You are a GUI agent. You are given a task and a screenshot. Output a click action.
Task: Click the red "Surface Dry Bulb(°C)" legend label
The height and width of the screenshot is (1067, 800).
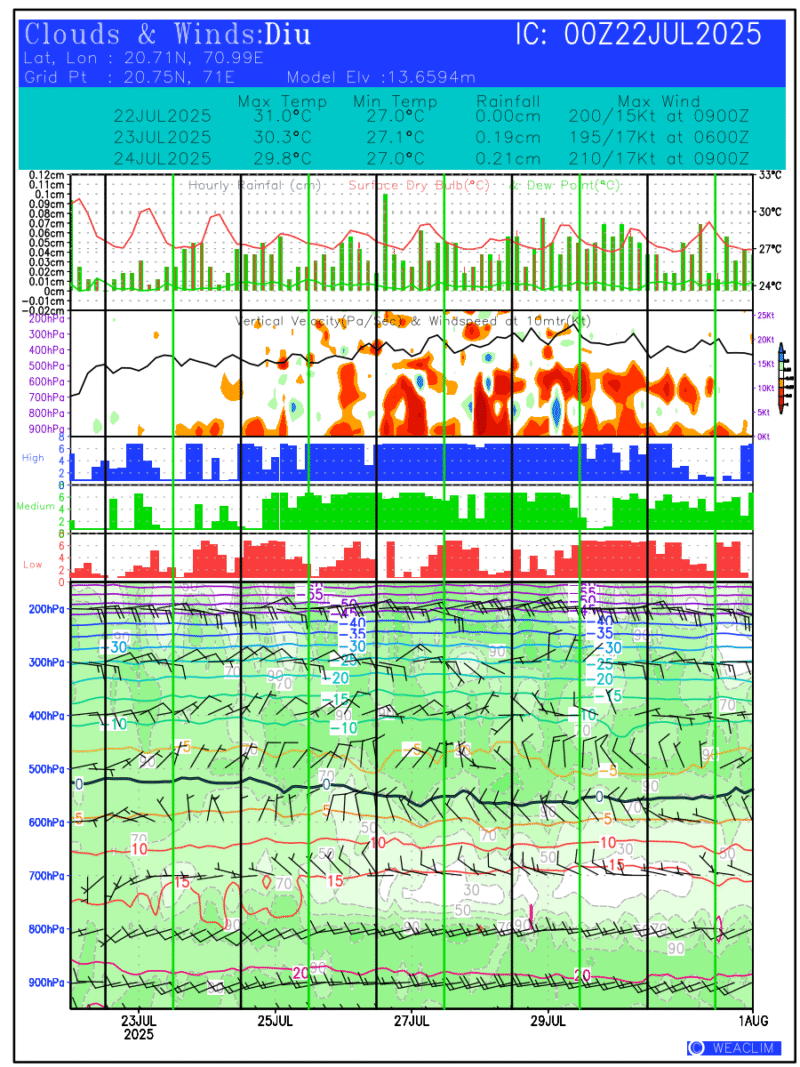click(x=418, y=185)
